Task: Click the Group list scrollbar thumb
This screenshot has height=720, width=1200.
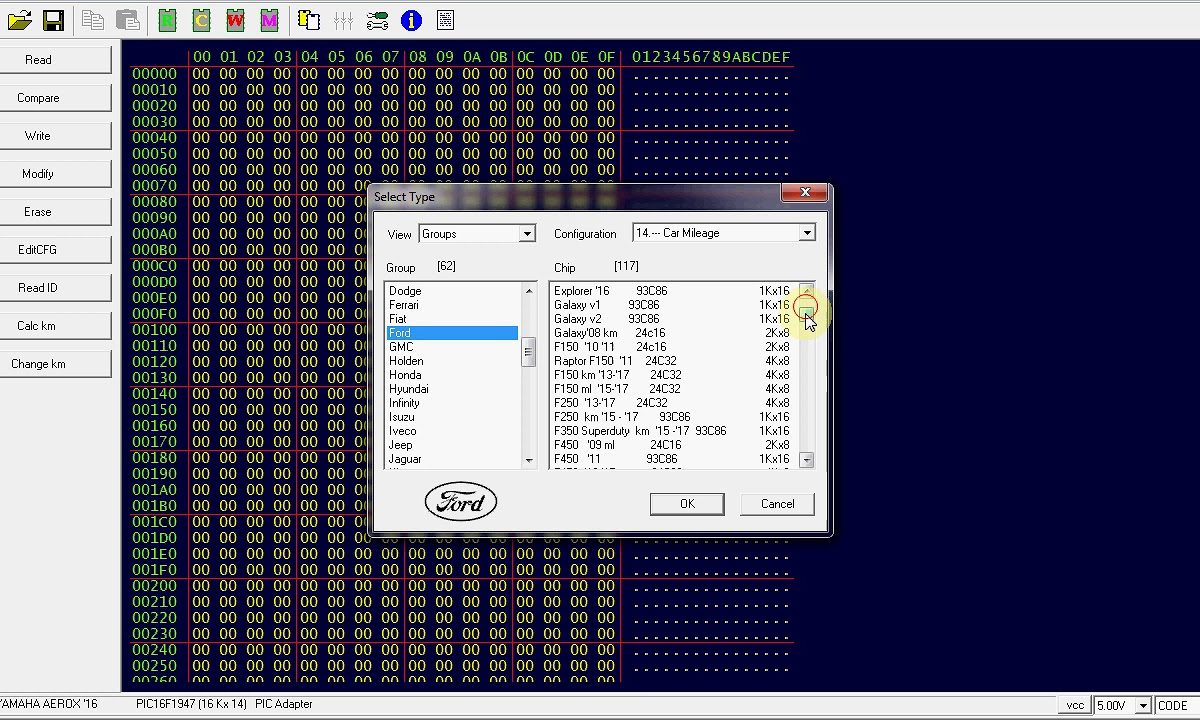Action: (529, 353)
